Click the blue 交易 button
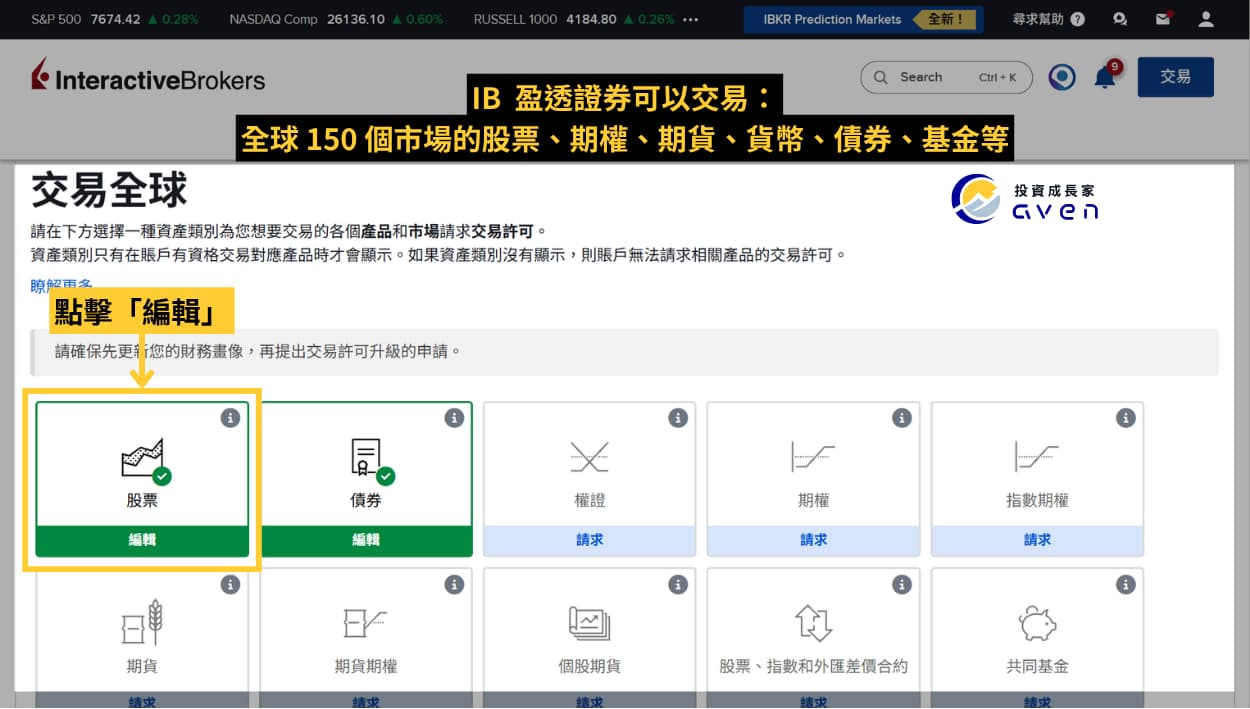Viewport: 1250px width, 709px height. [x=1176, y=77]
